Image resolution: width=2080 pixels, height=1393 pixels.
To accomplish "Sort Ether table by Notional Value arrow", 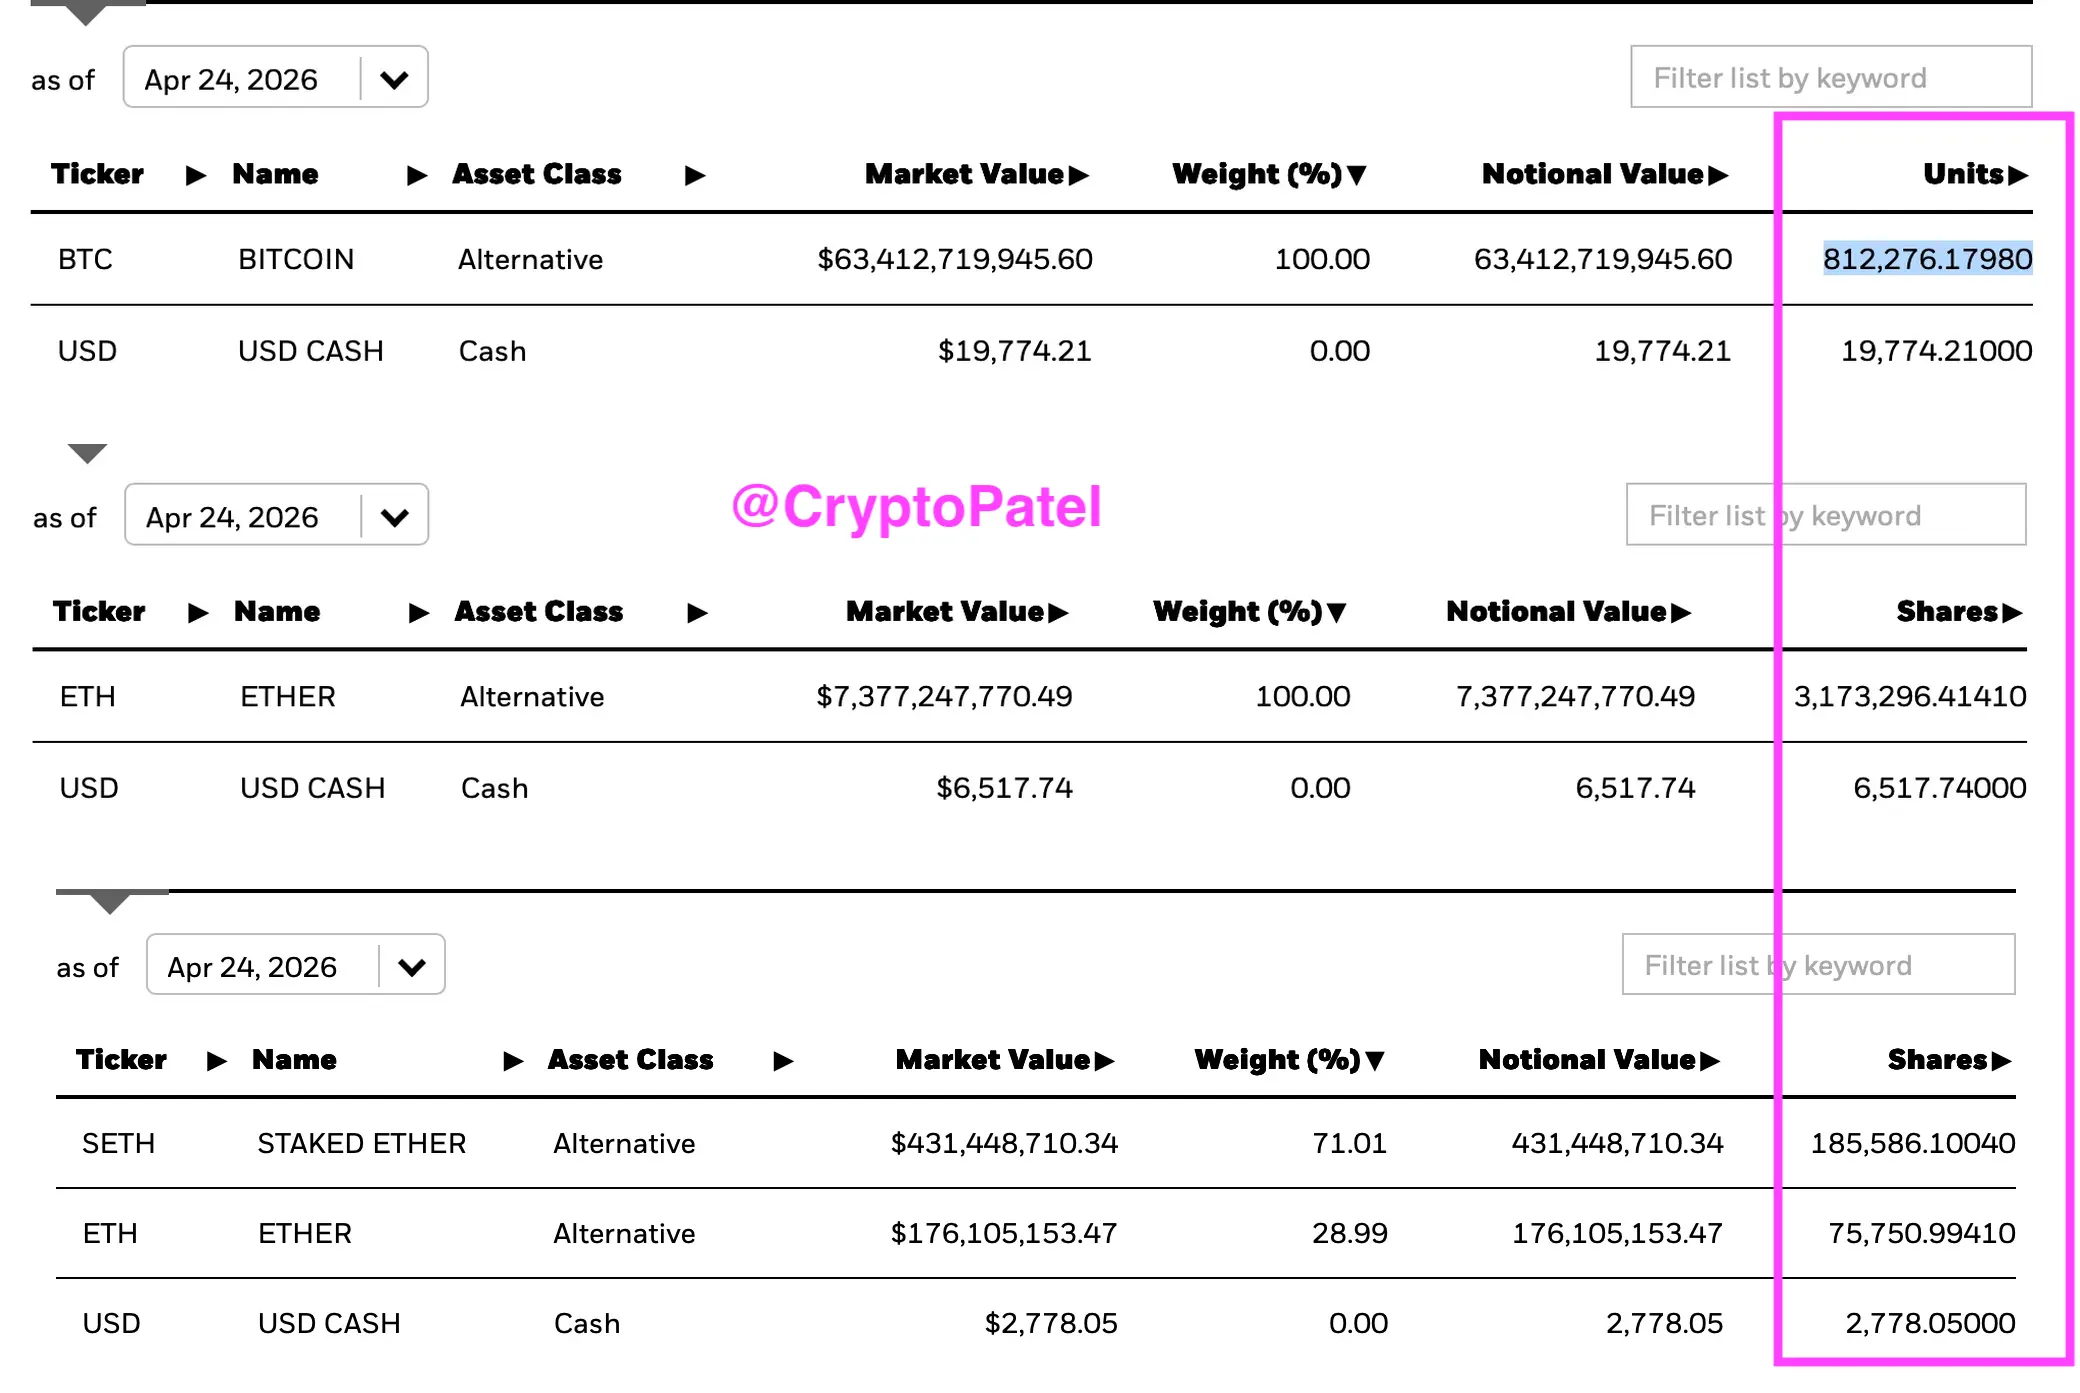I will click(1680, 613).
